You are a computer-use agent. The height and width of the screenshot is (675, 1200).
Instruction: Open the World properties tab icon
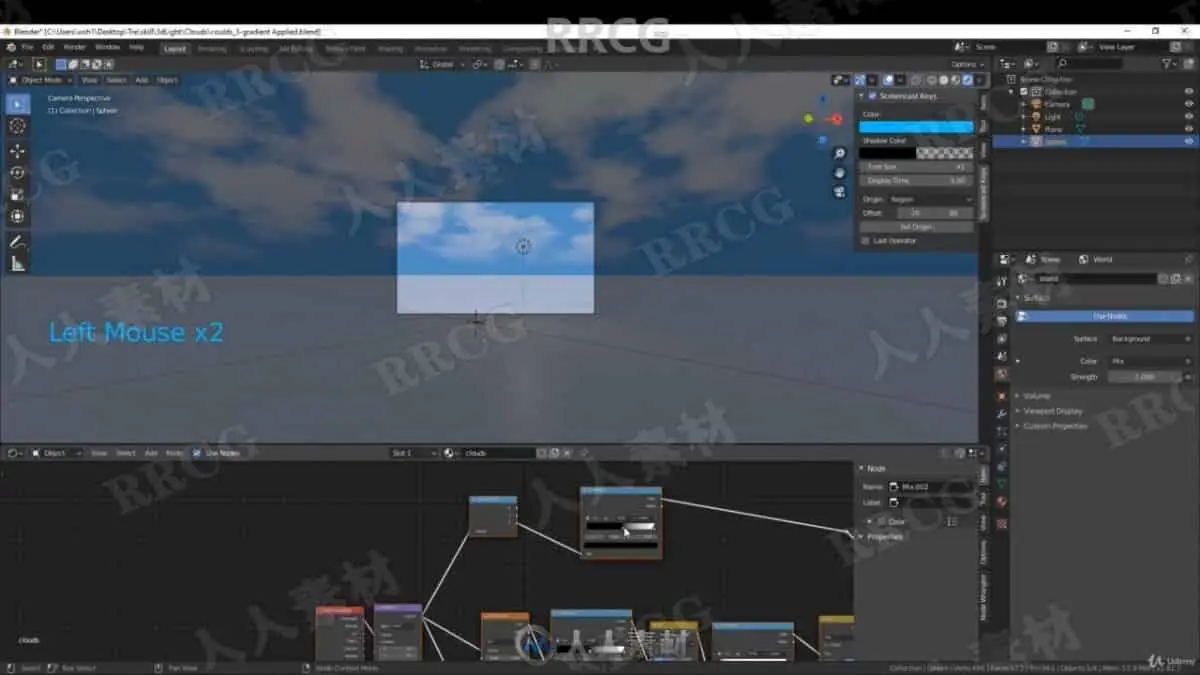[1001, 374]
